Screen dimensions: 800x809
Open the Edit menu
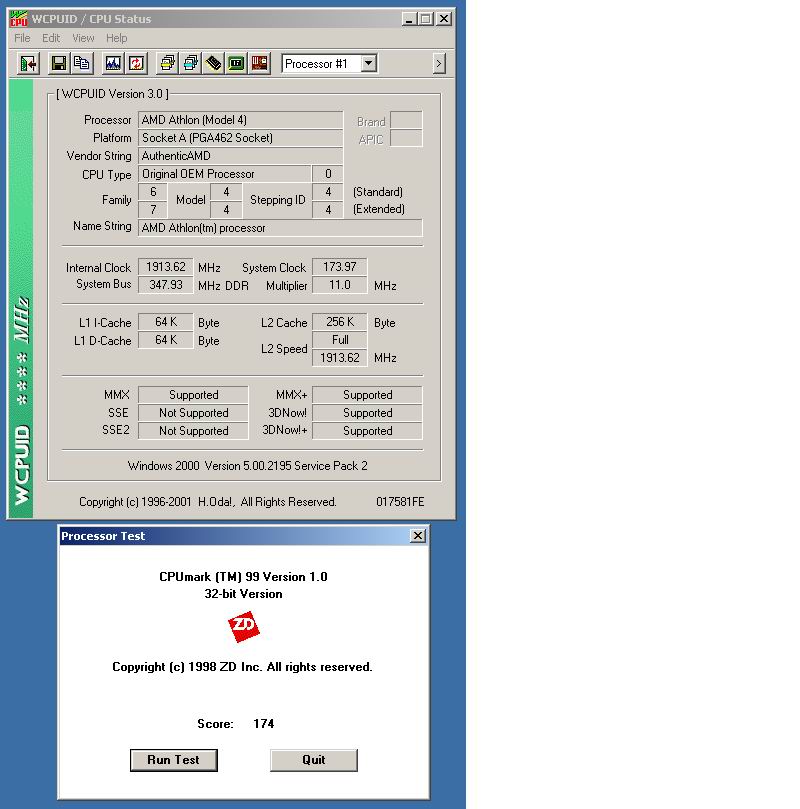click(x=51, y=38)
